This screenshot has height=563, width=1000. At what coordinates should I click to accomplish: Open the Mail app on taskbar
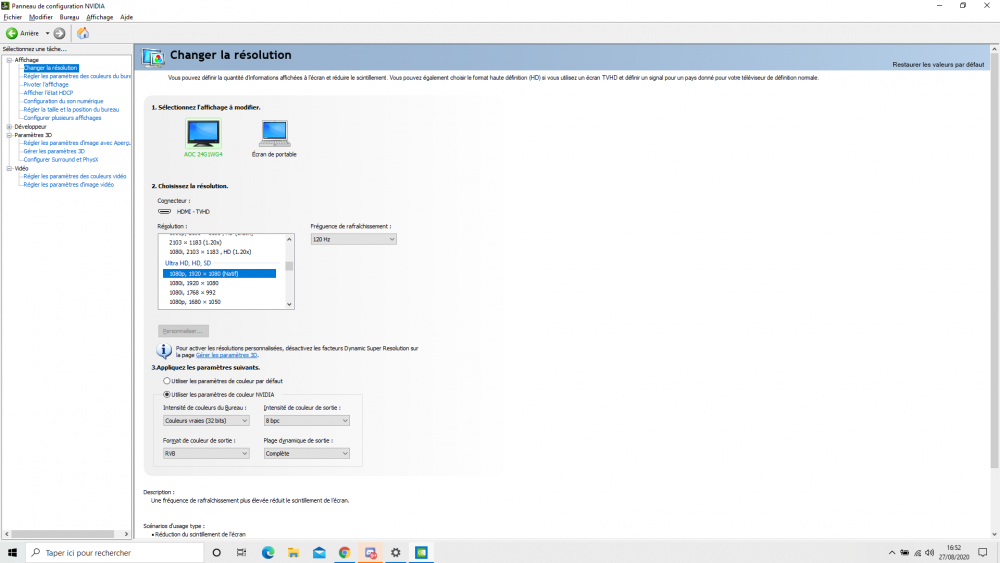(319, 553)
